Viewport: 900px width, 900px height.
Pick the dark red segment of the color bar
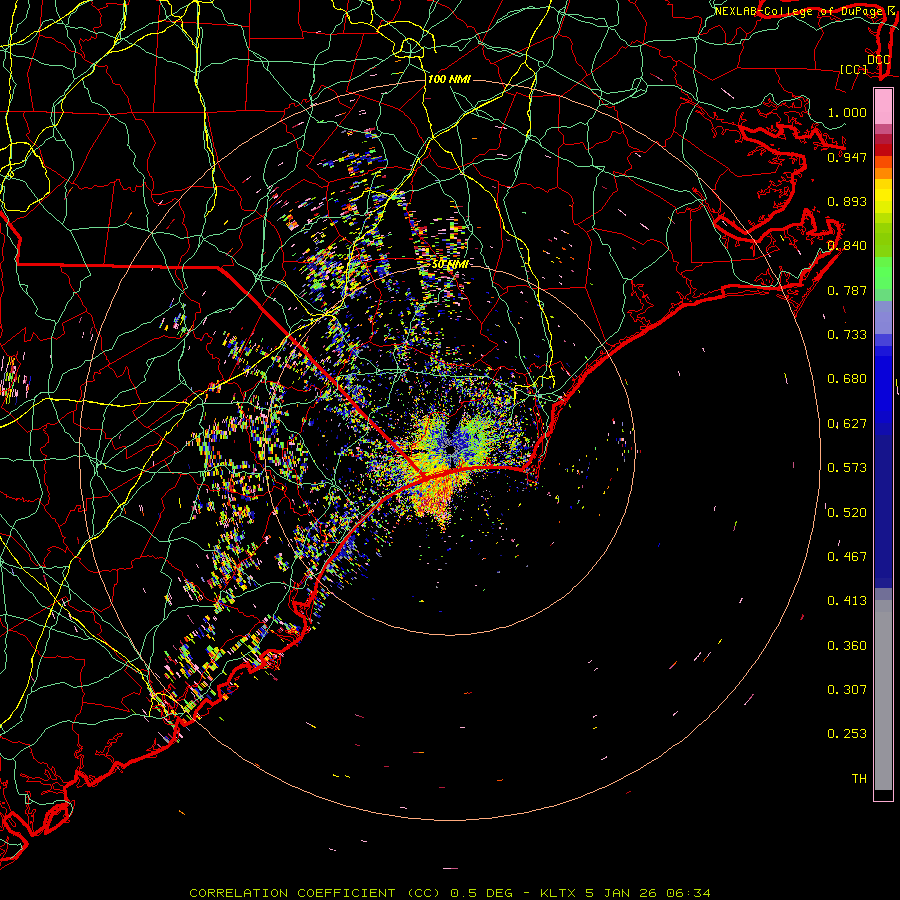pyautogui.click(x=883, y=149)
